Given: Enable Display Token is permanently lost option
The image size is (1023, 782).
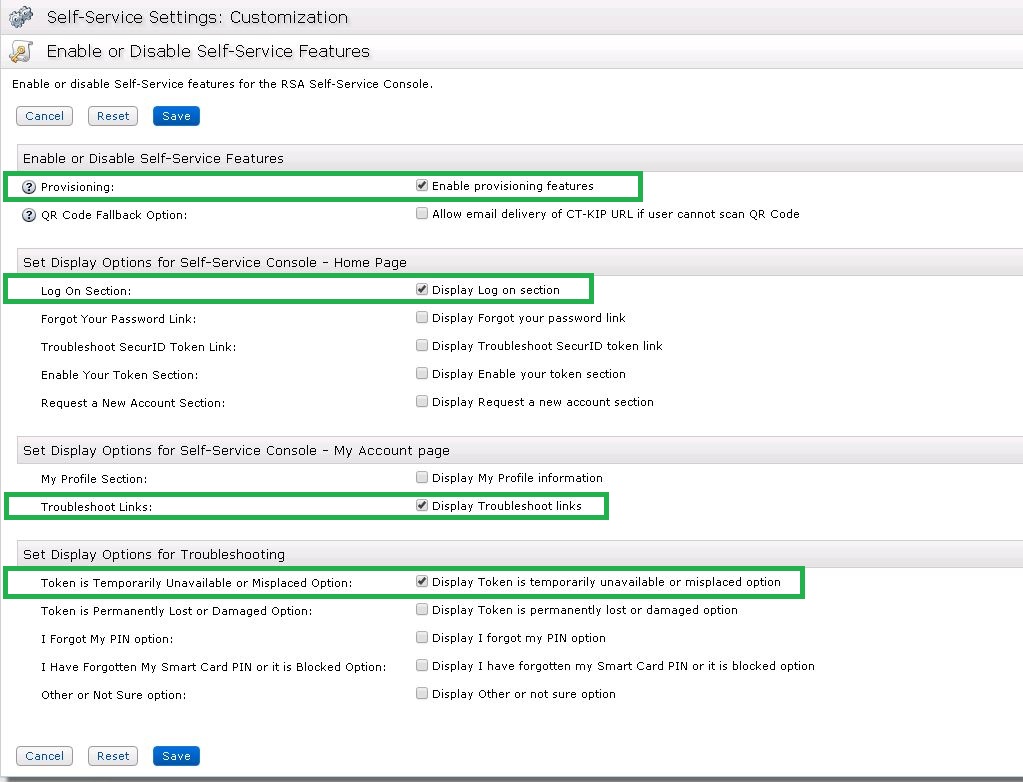Looking at the screenshot, I should [x=422, y=609].
